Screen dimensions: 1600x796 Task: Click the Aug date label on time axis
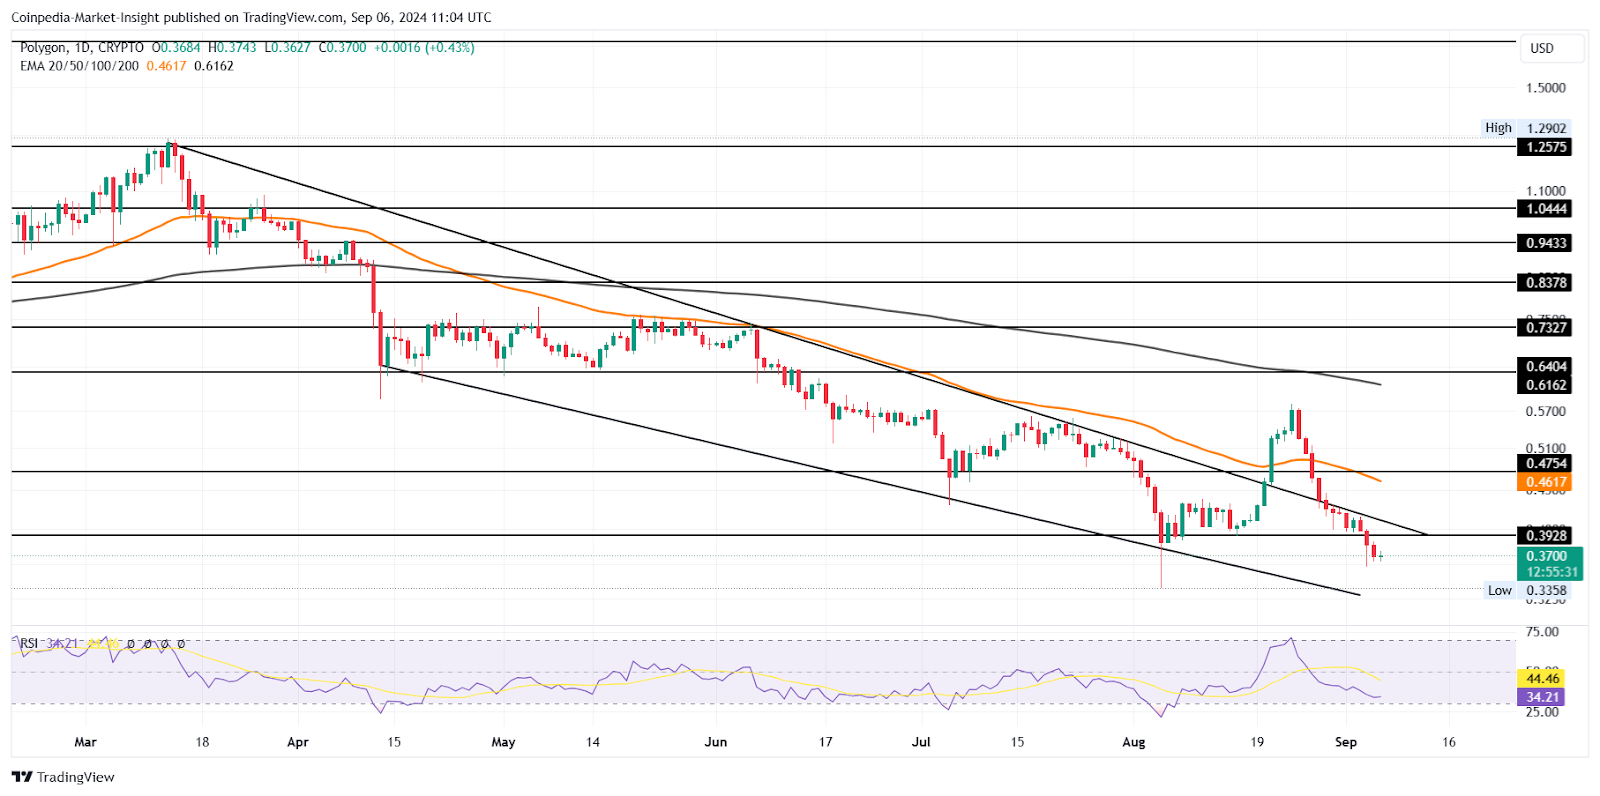pos(1133,742)
